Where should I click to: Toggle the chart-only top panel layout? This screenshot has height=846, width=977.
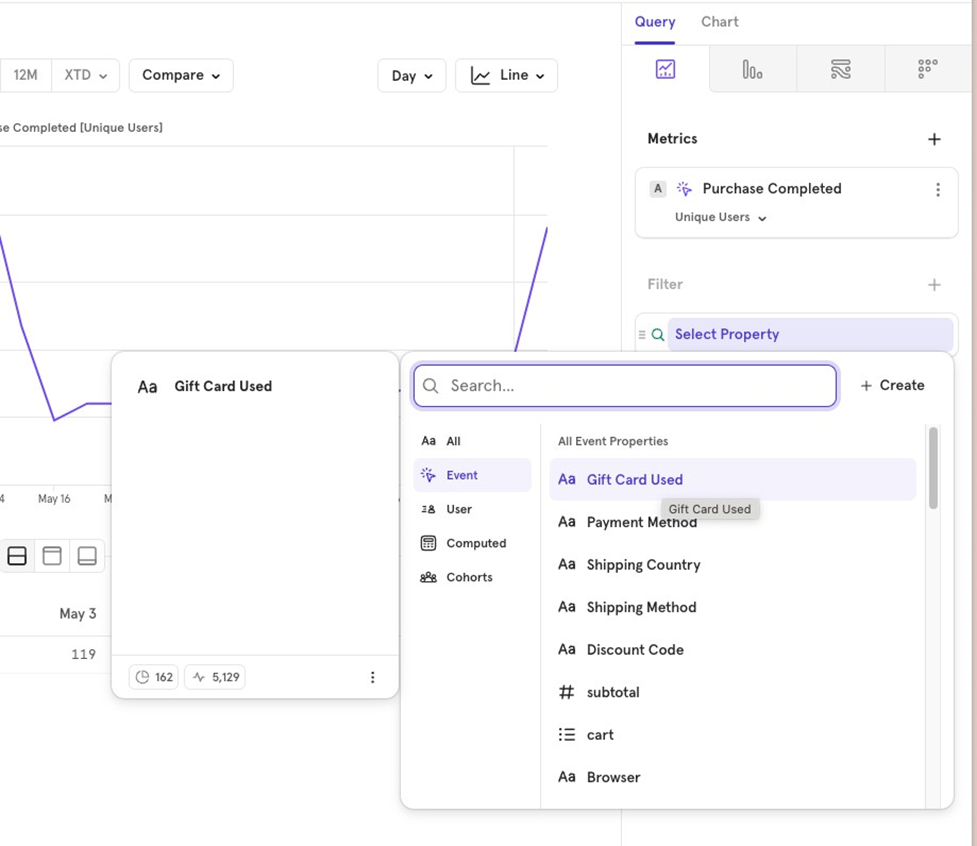coord(52,556)
